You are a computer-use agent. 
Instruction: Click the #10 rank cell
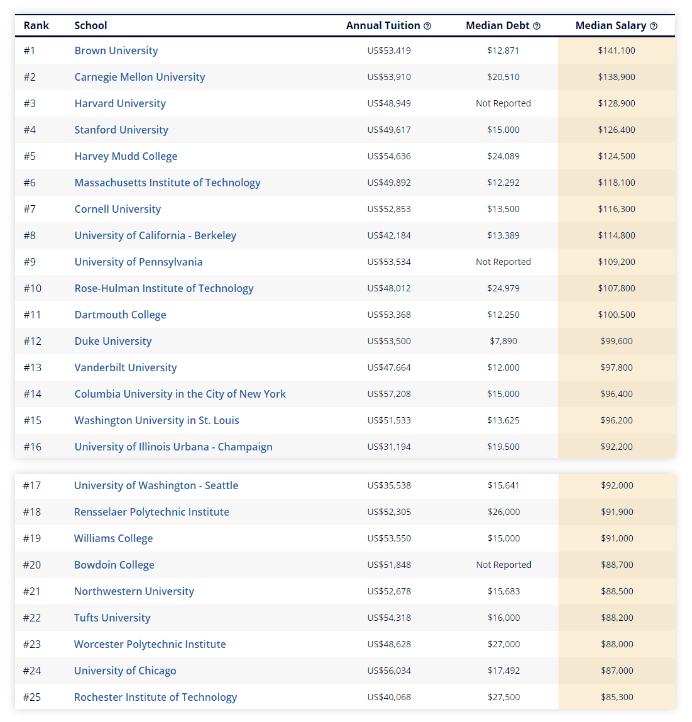33,288
